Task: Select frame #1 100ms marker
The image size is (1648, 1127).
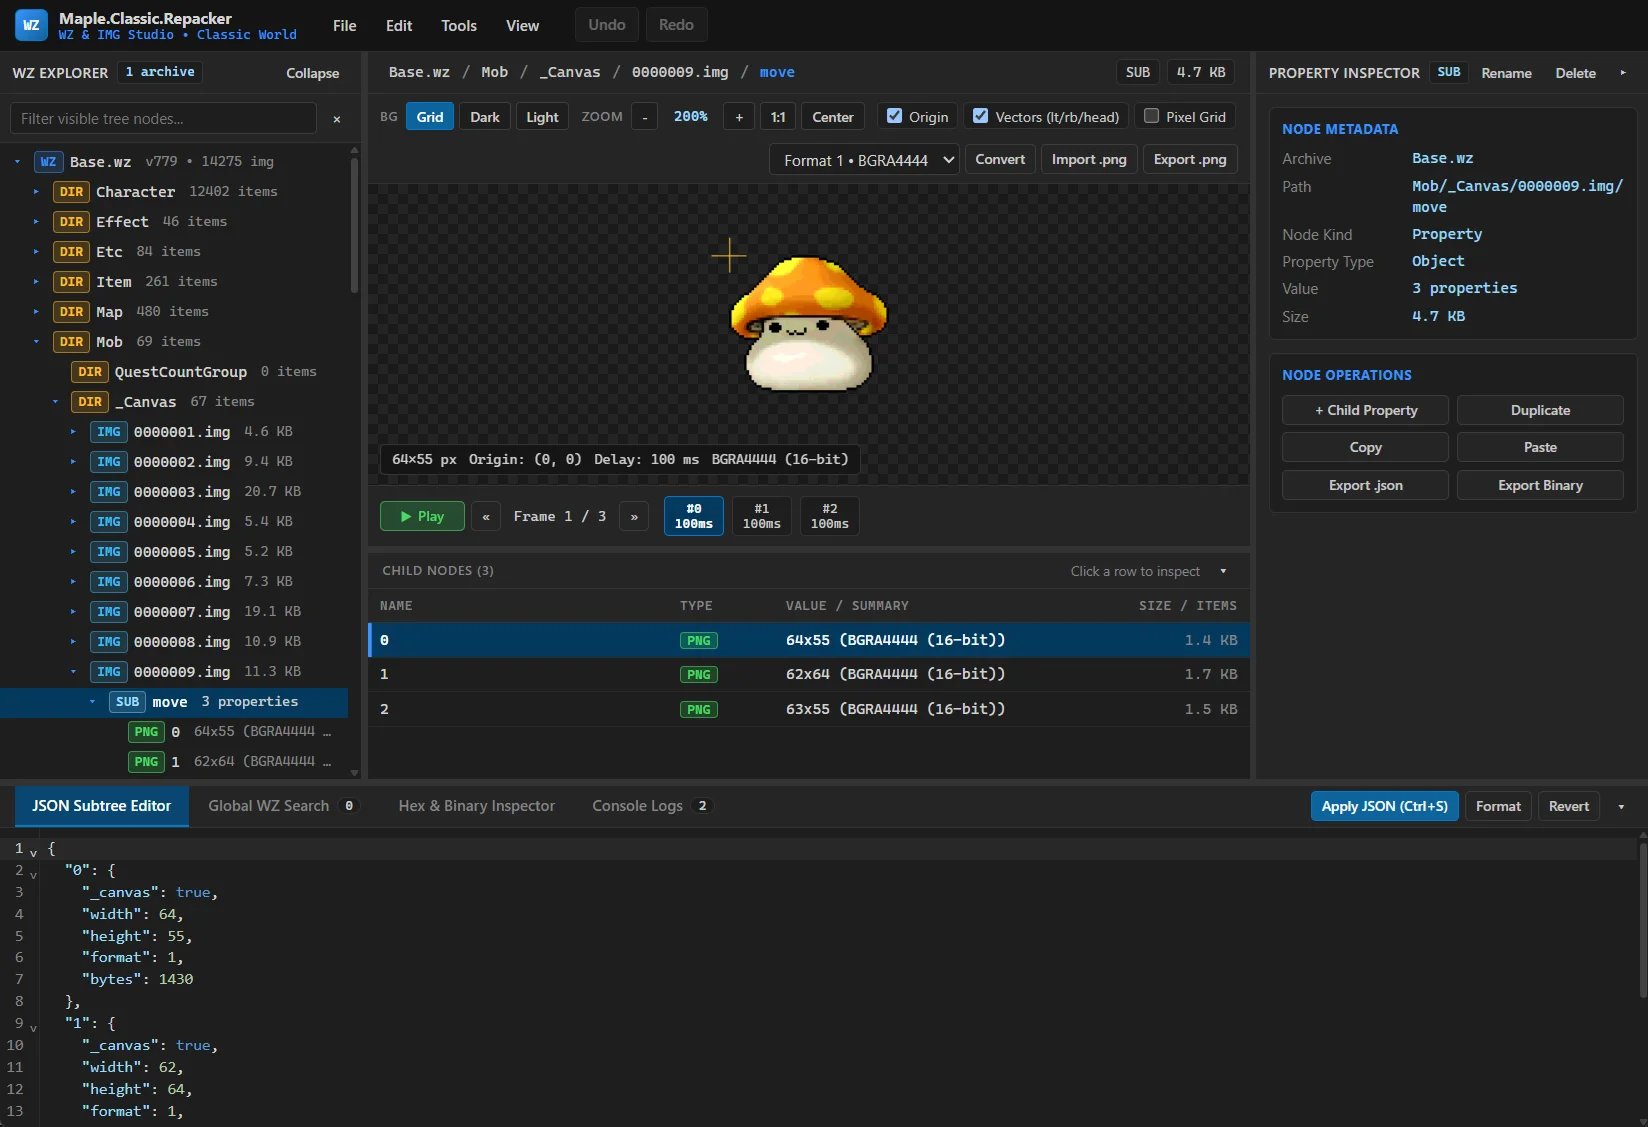Action: point(762,516)
